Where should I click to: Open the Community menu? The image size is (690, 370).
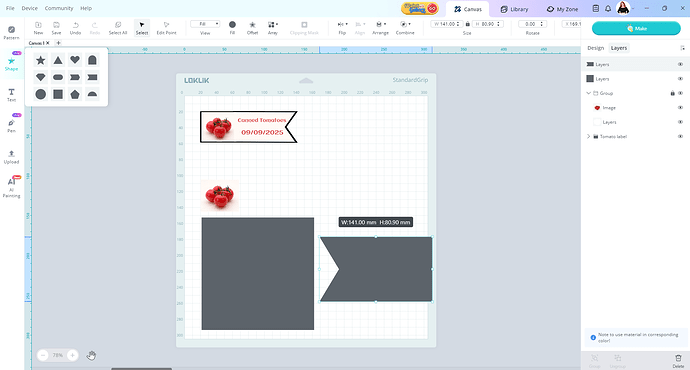[59, 8]
